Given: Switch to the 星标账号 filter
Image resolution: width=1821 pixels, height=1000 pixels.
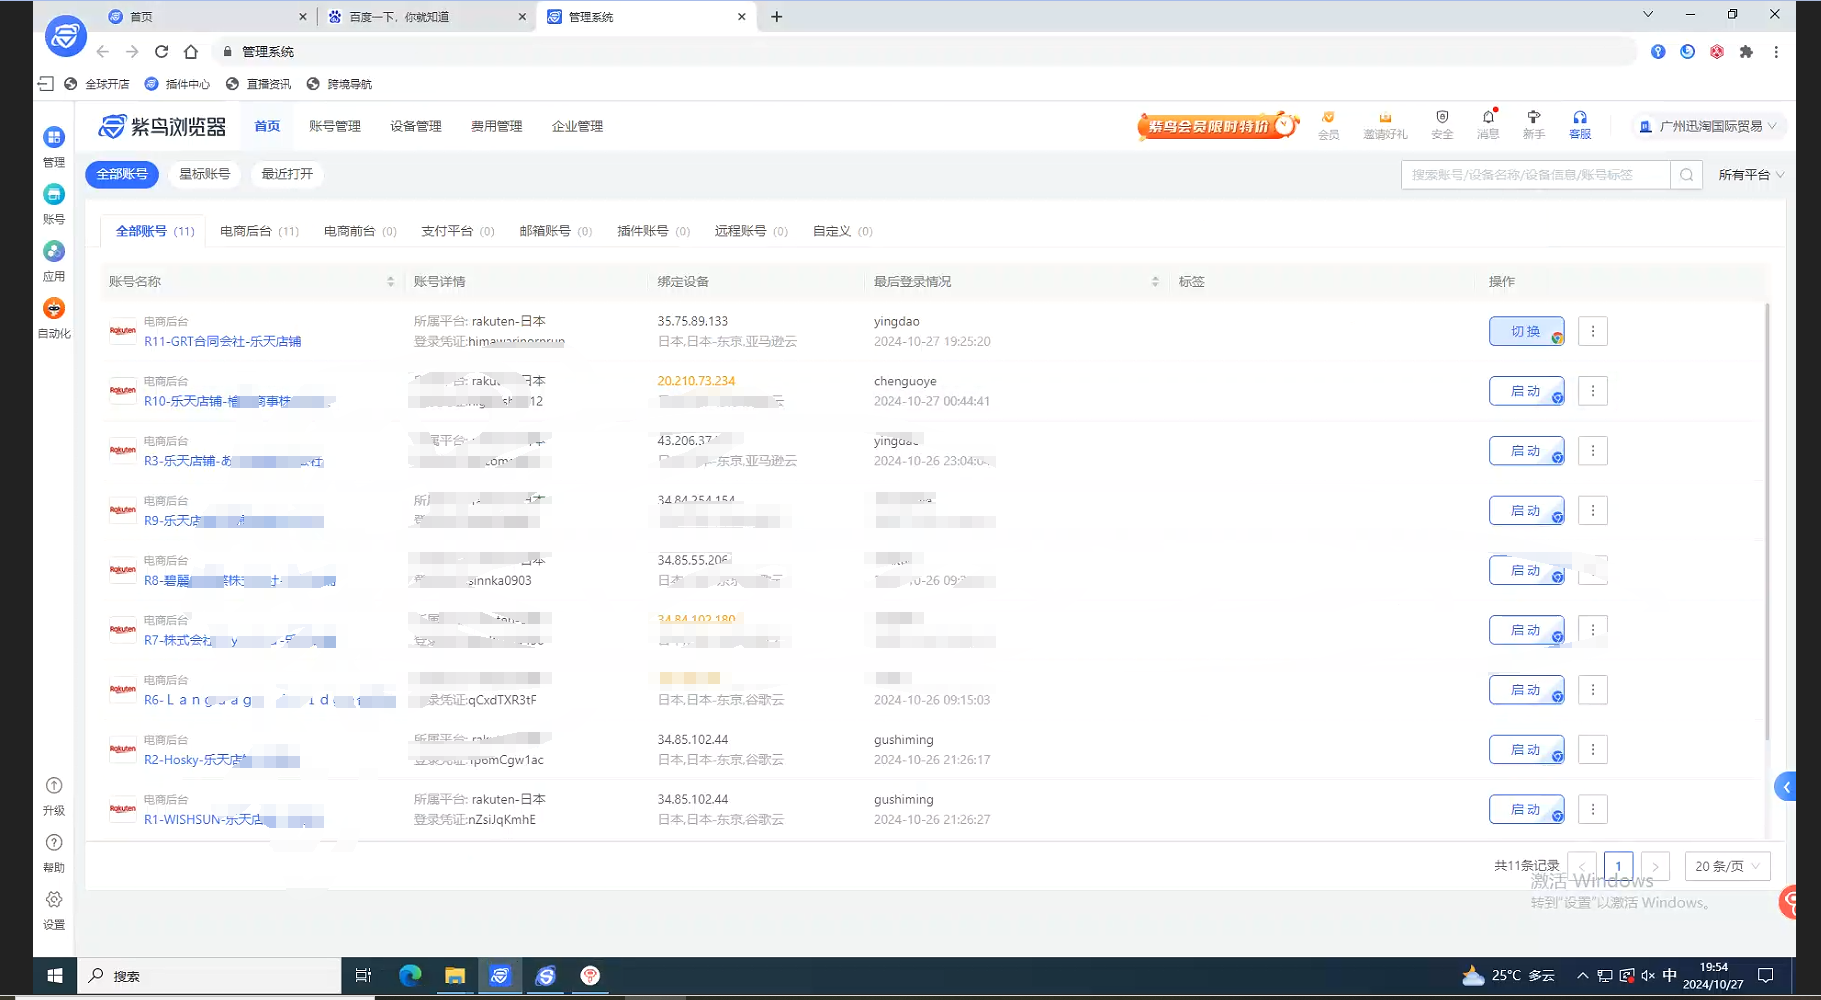Looking at the screenshot, I should coord(204,174).
